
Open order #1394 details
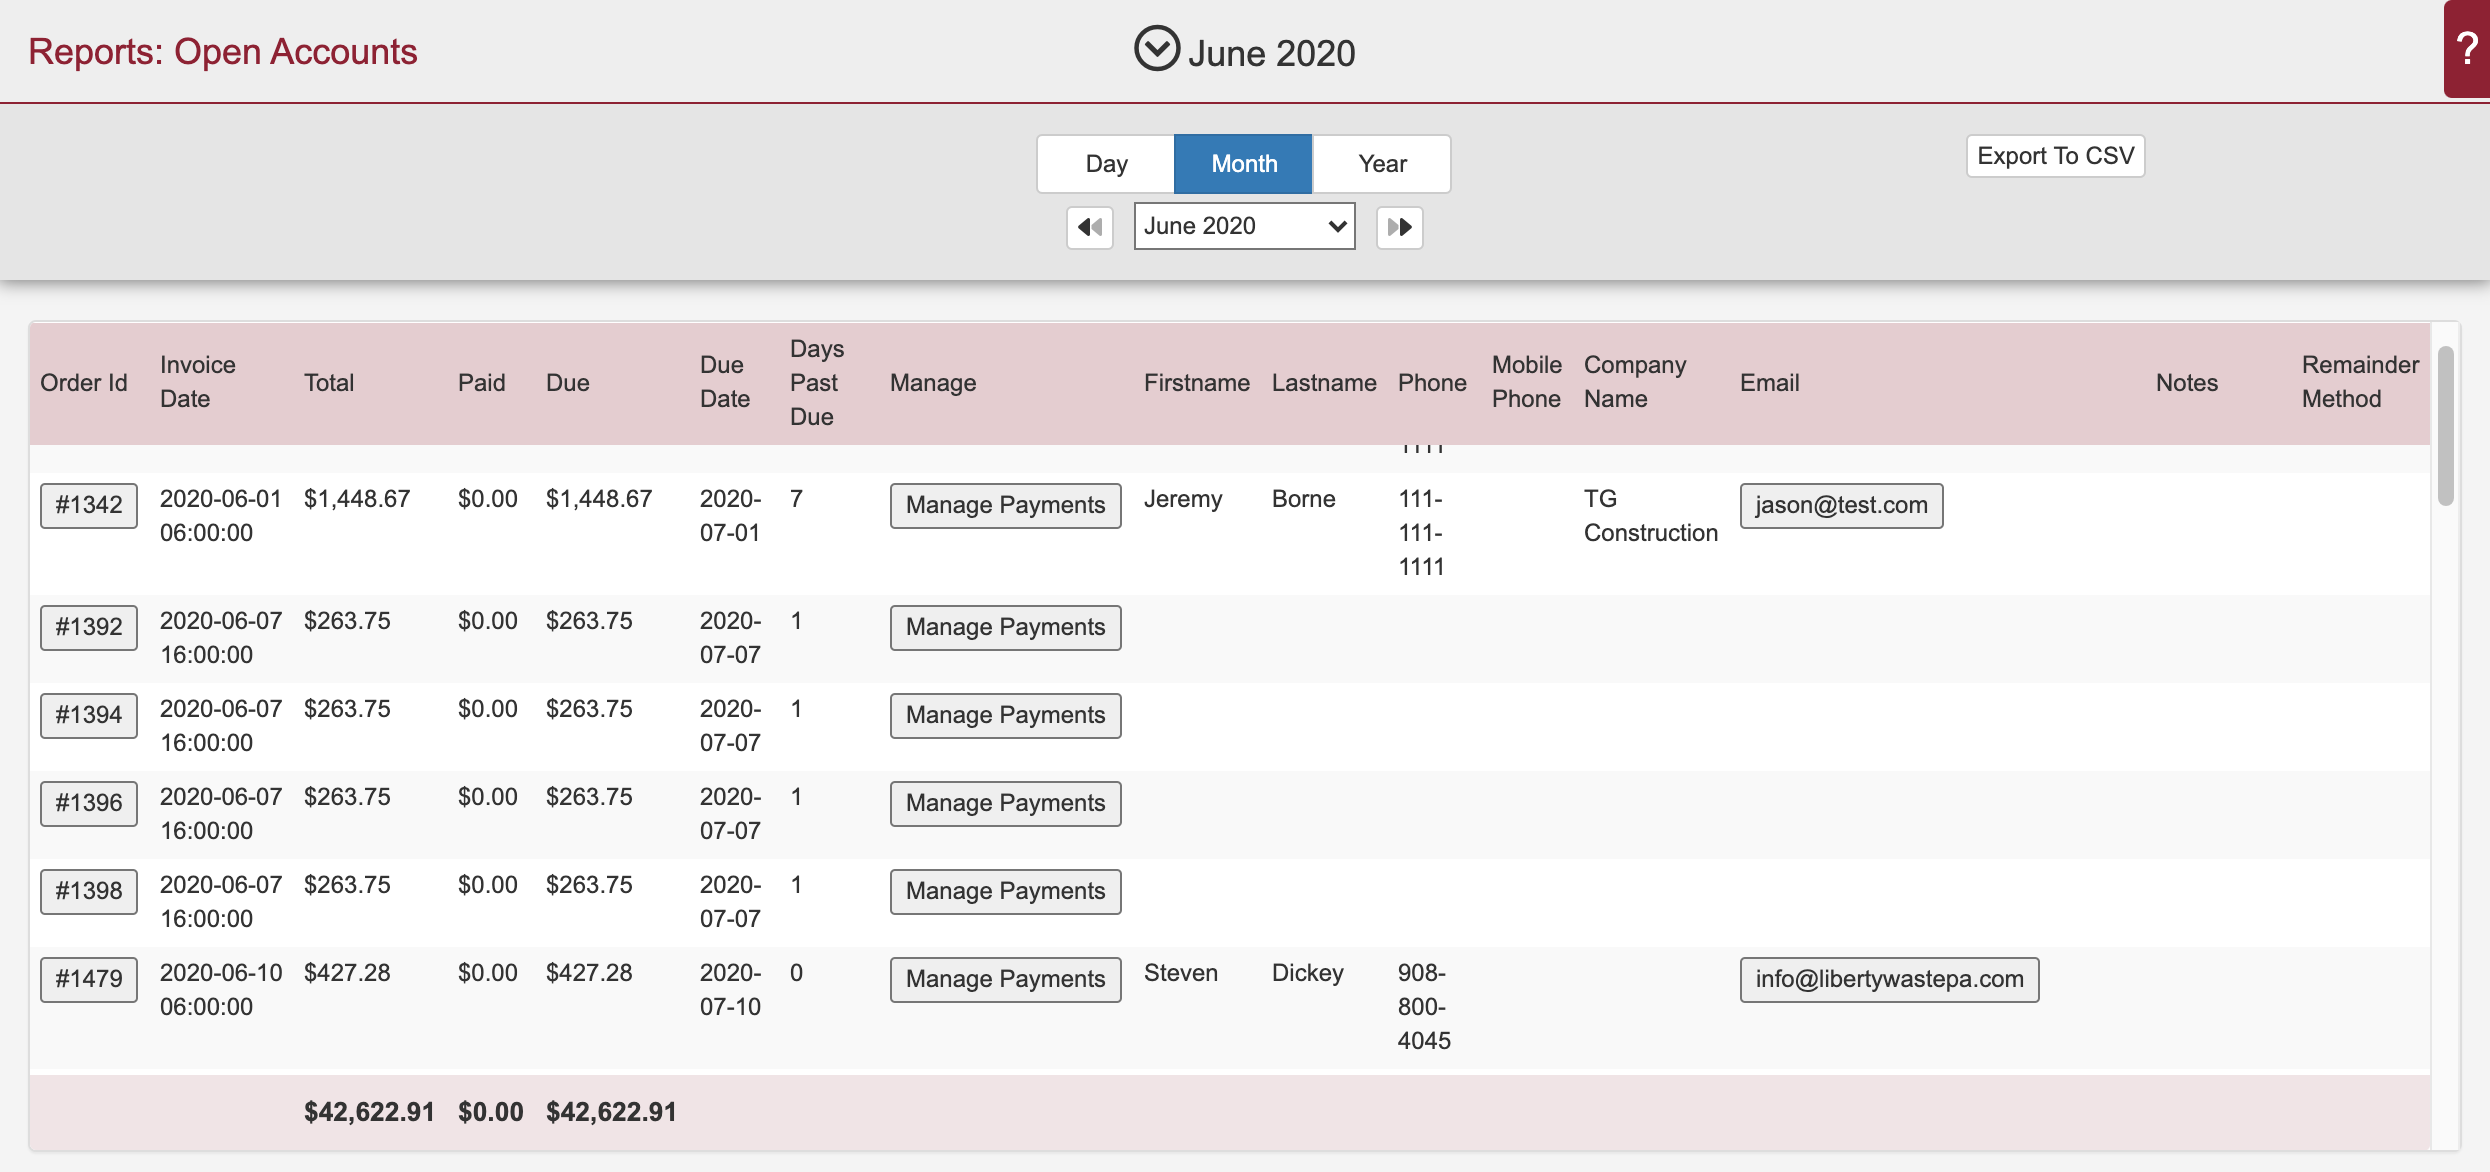point(88,715)
